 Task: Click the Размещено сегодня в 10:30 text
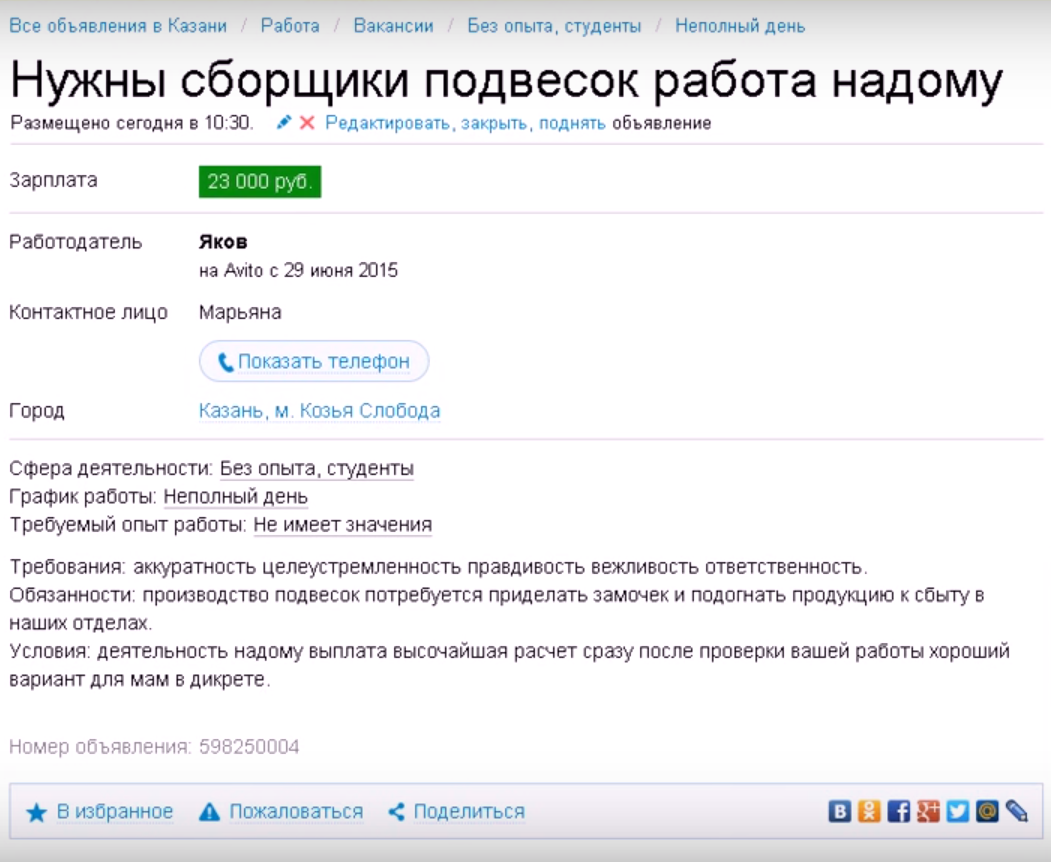[x=131, y=123]
